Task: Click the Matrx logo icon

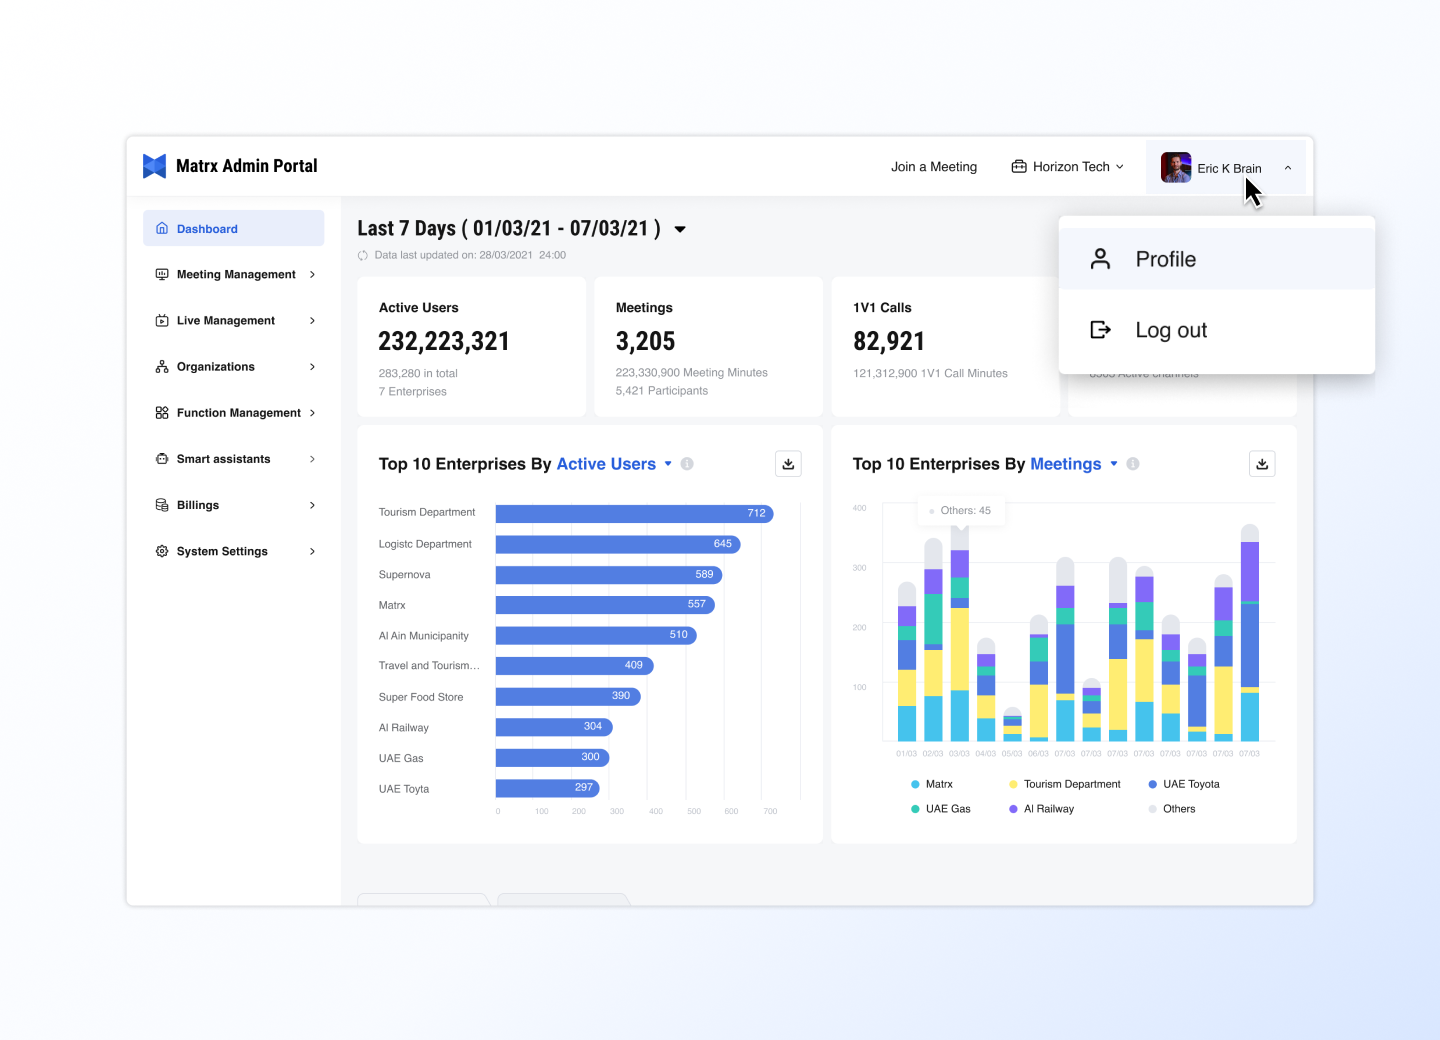Action: tap(154, 166)
